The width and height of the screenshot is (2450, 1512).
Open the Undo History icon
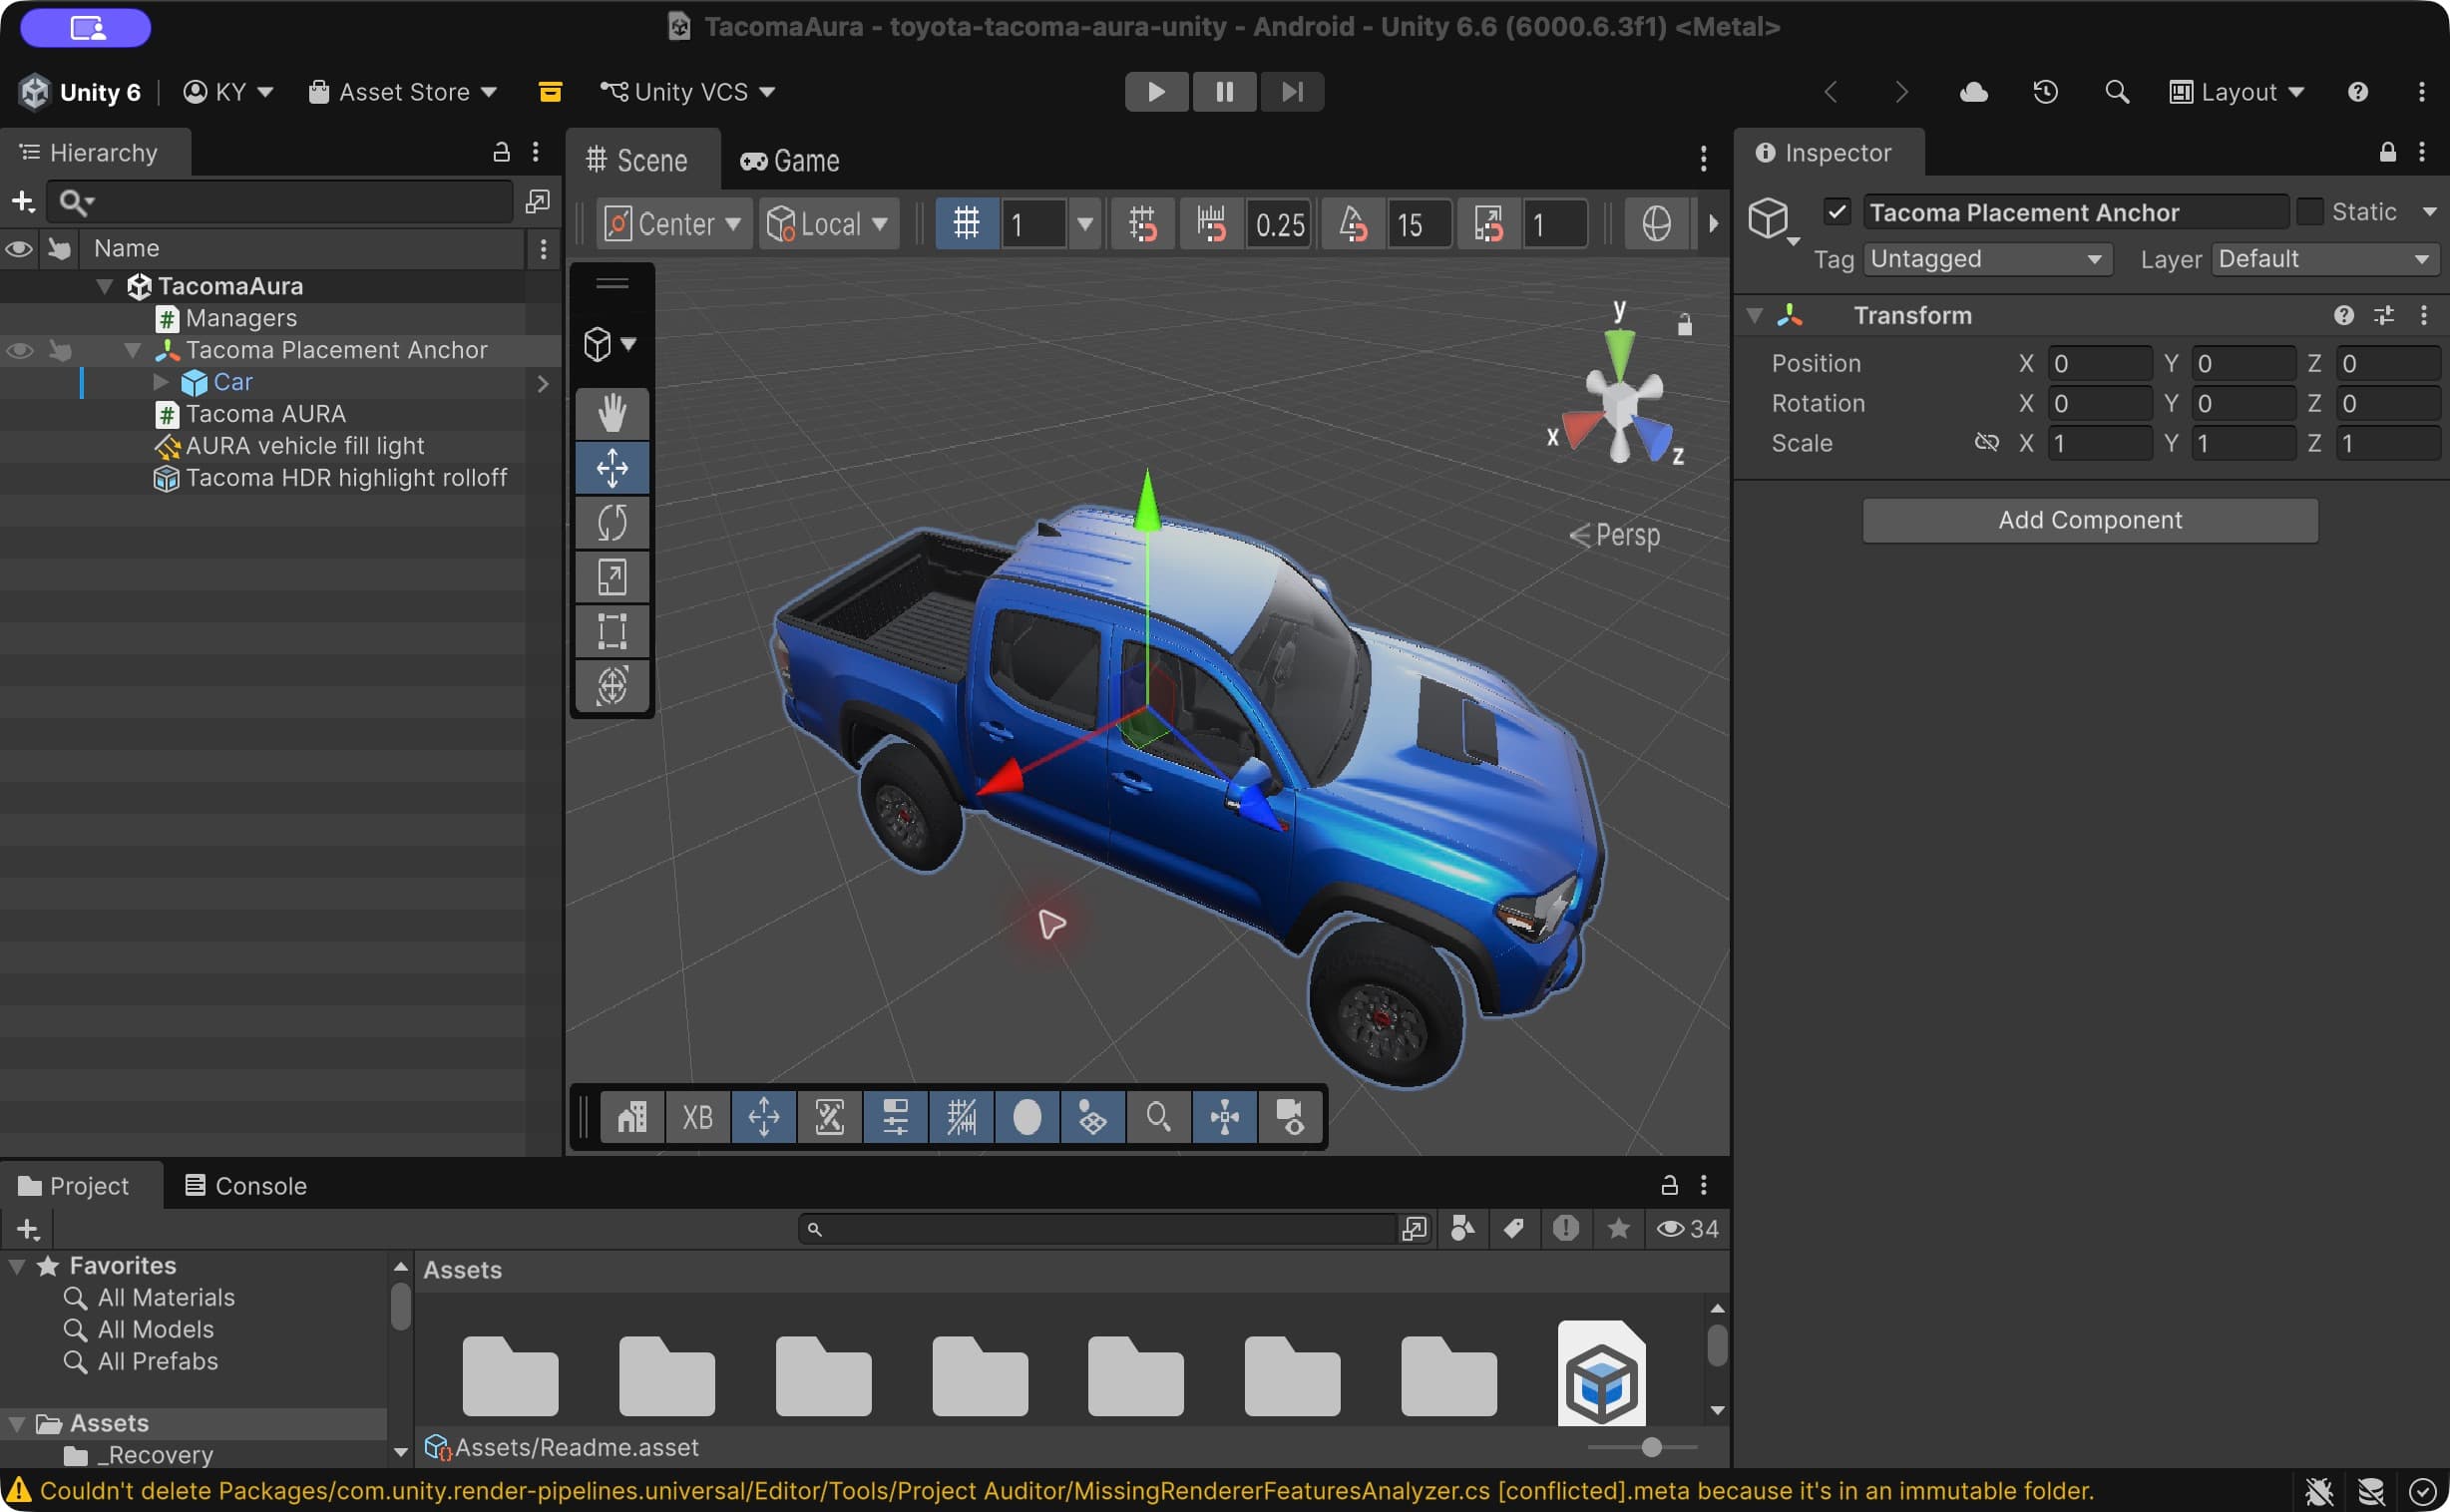[2045, 92]
